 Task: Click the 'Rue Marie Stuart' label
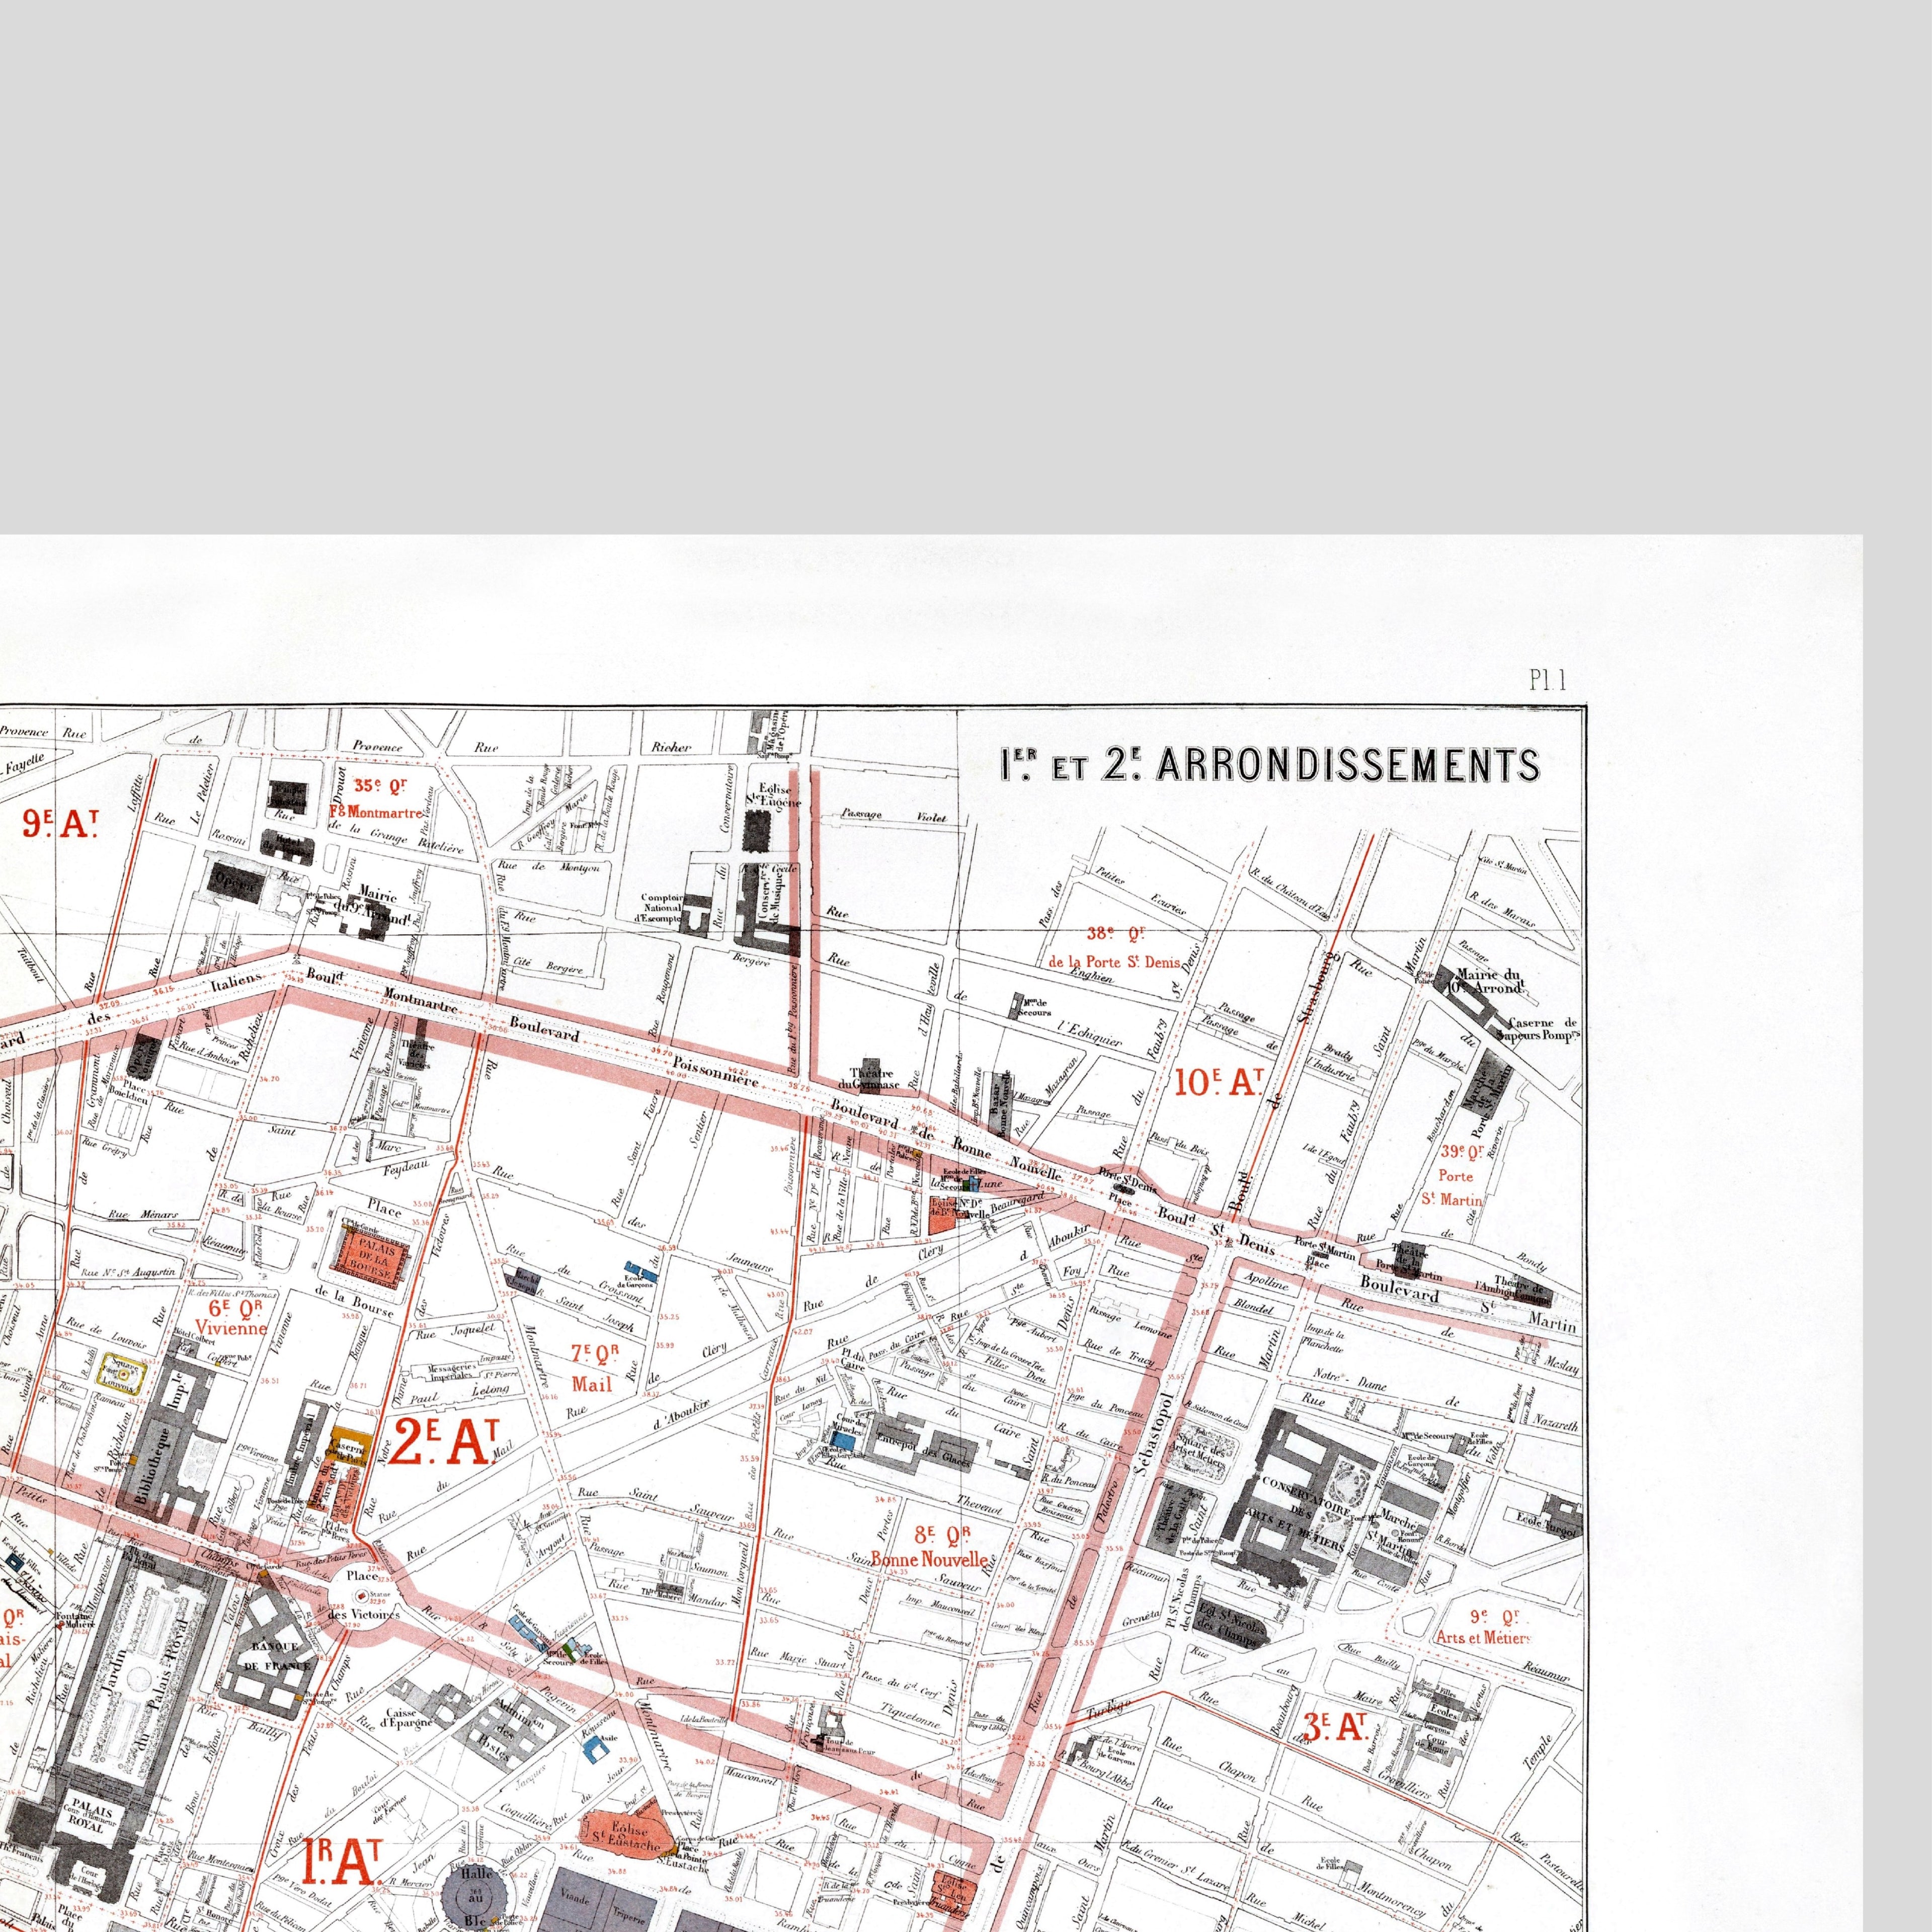798,1659
